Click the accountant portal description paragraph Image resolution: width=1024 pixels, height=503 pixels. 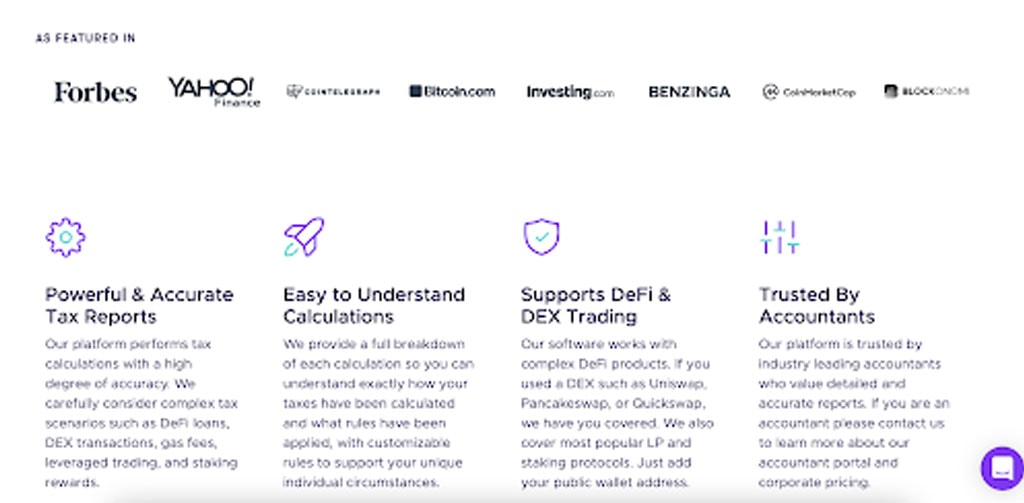tap(854, 414)
